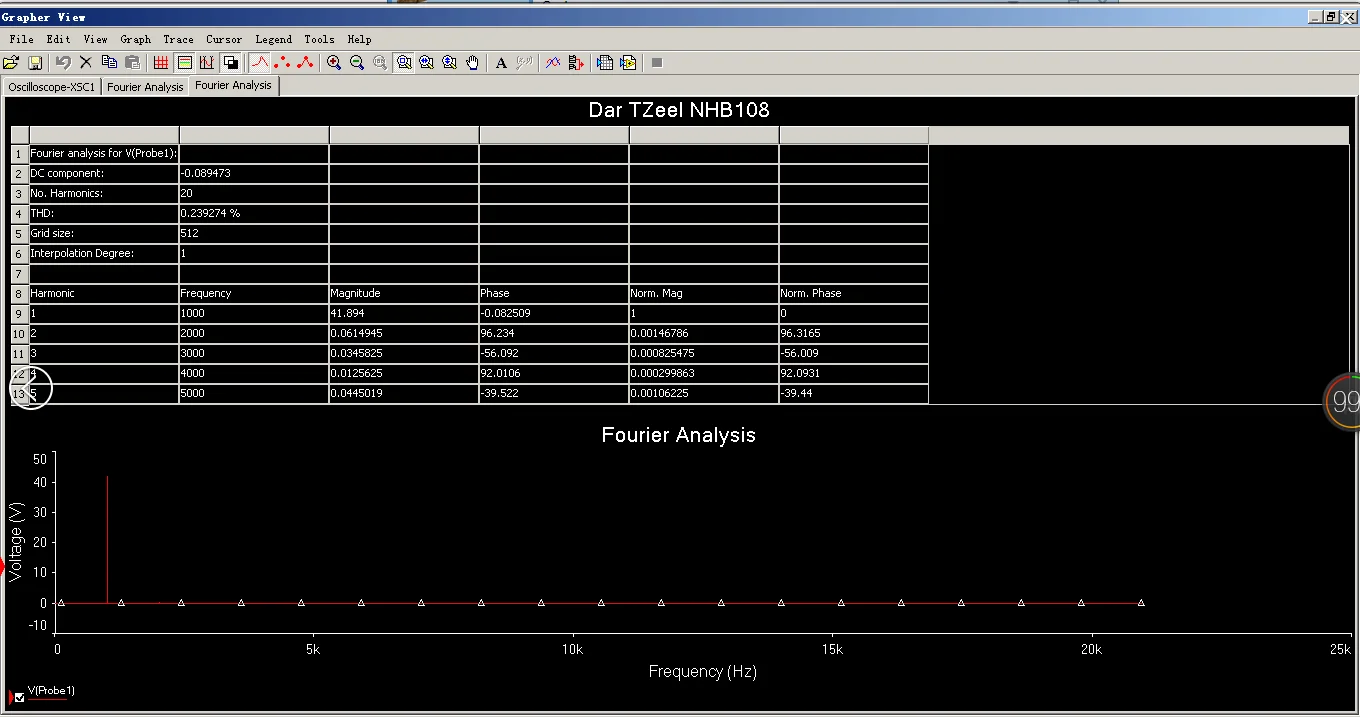Open the Graph menu
Viewport: 1360px width, 717px height.
click(x=135, y=39)
